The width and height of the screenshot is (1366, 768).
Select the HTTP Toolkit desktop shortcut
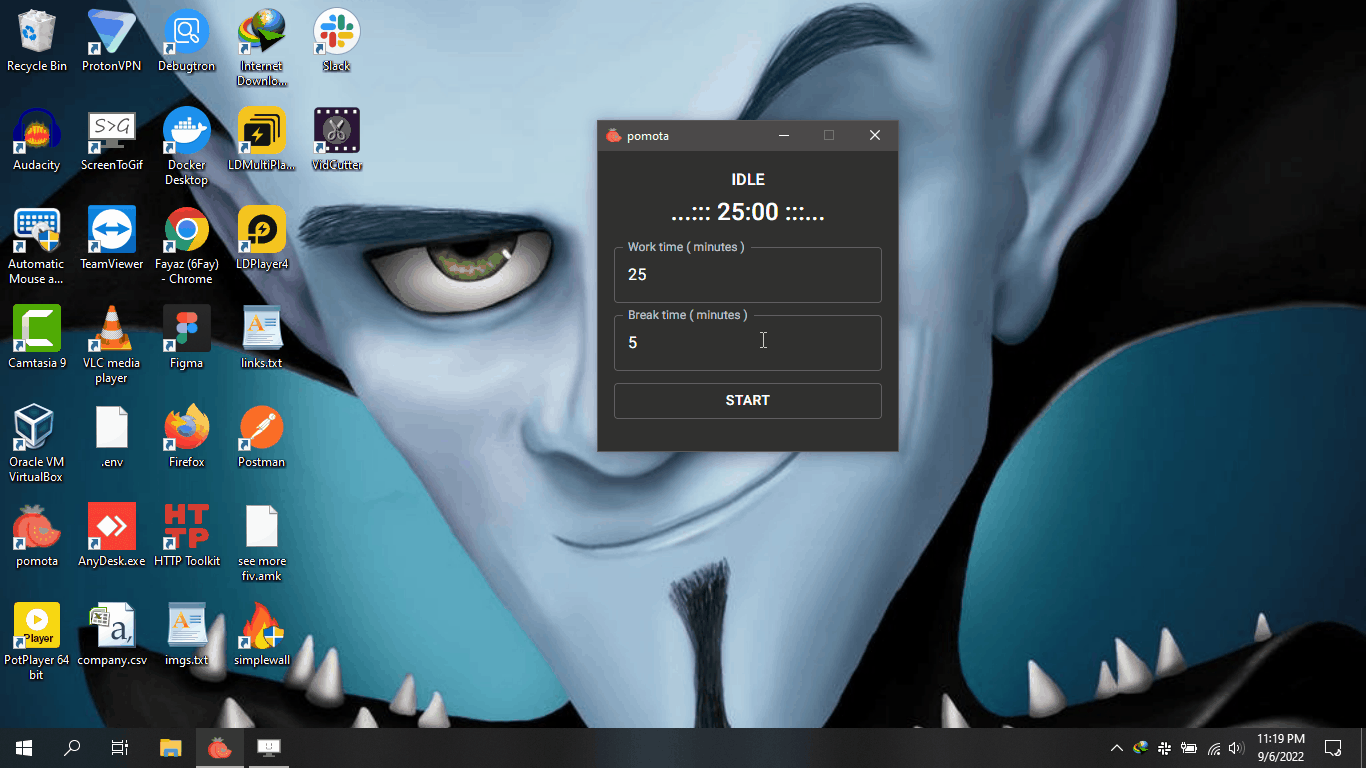[x=187, y=536]
